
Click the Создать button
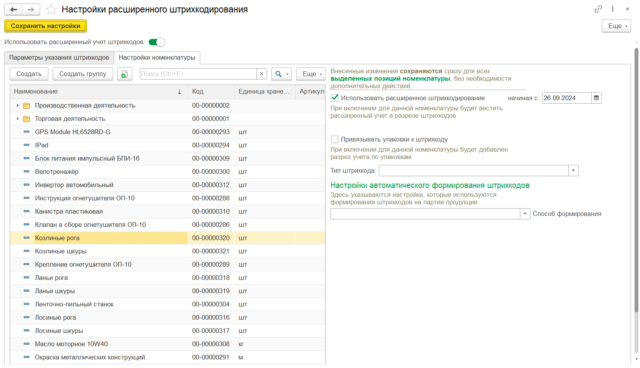(29, 74)
